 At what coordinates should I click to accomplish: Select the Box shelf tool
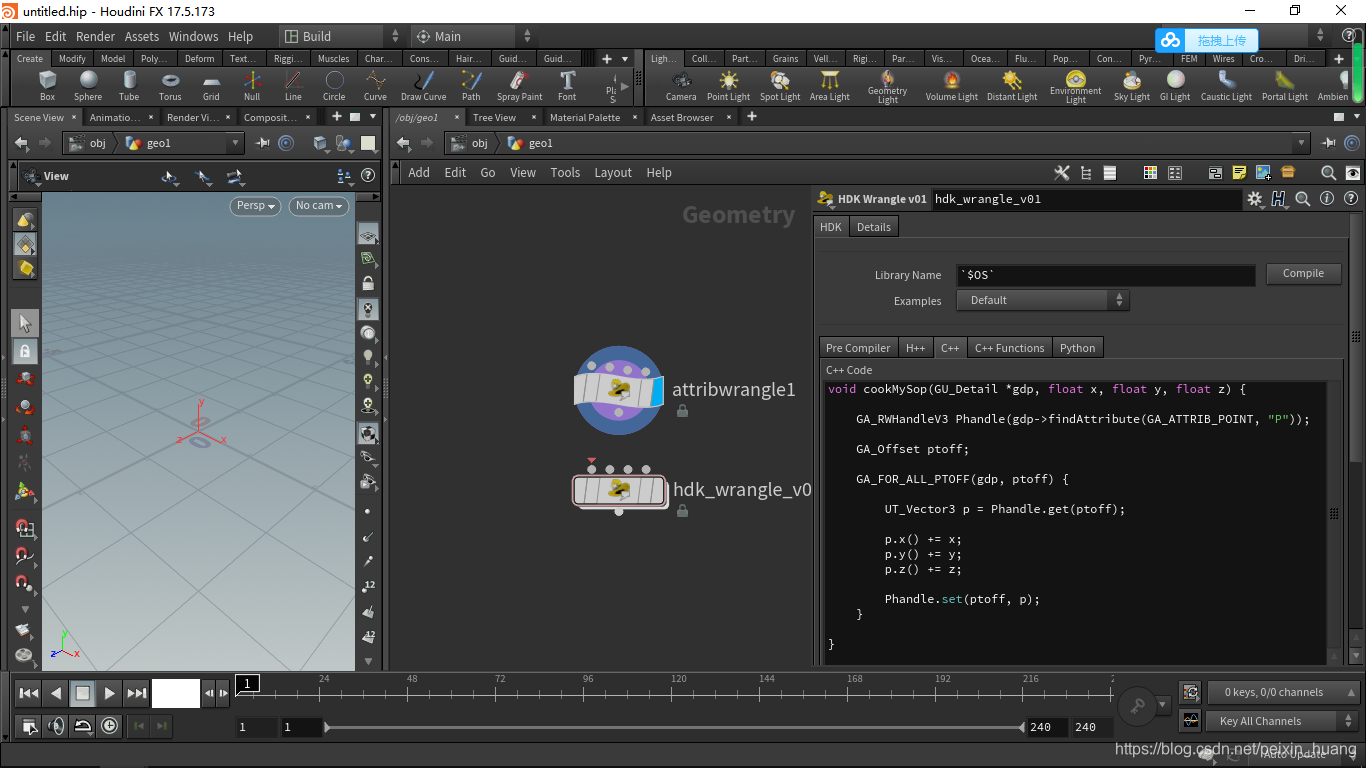point(47,85)
